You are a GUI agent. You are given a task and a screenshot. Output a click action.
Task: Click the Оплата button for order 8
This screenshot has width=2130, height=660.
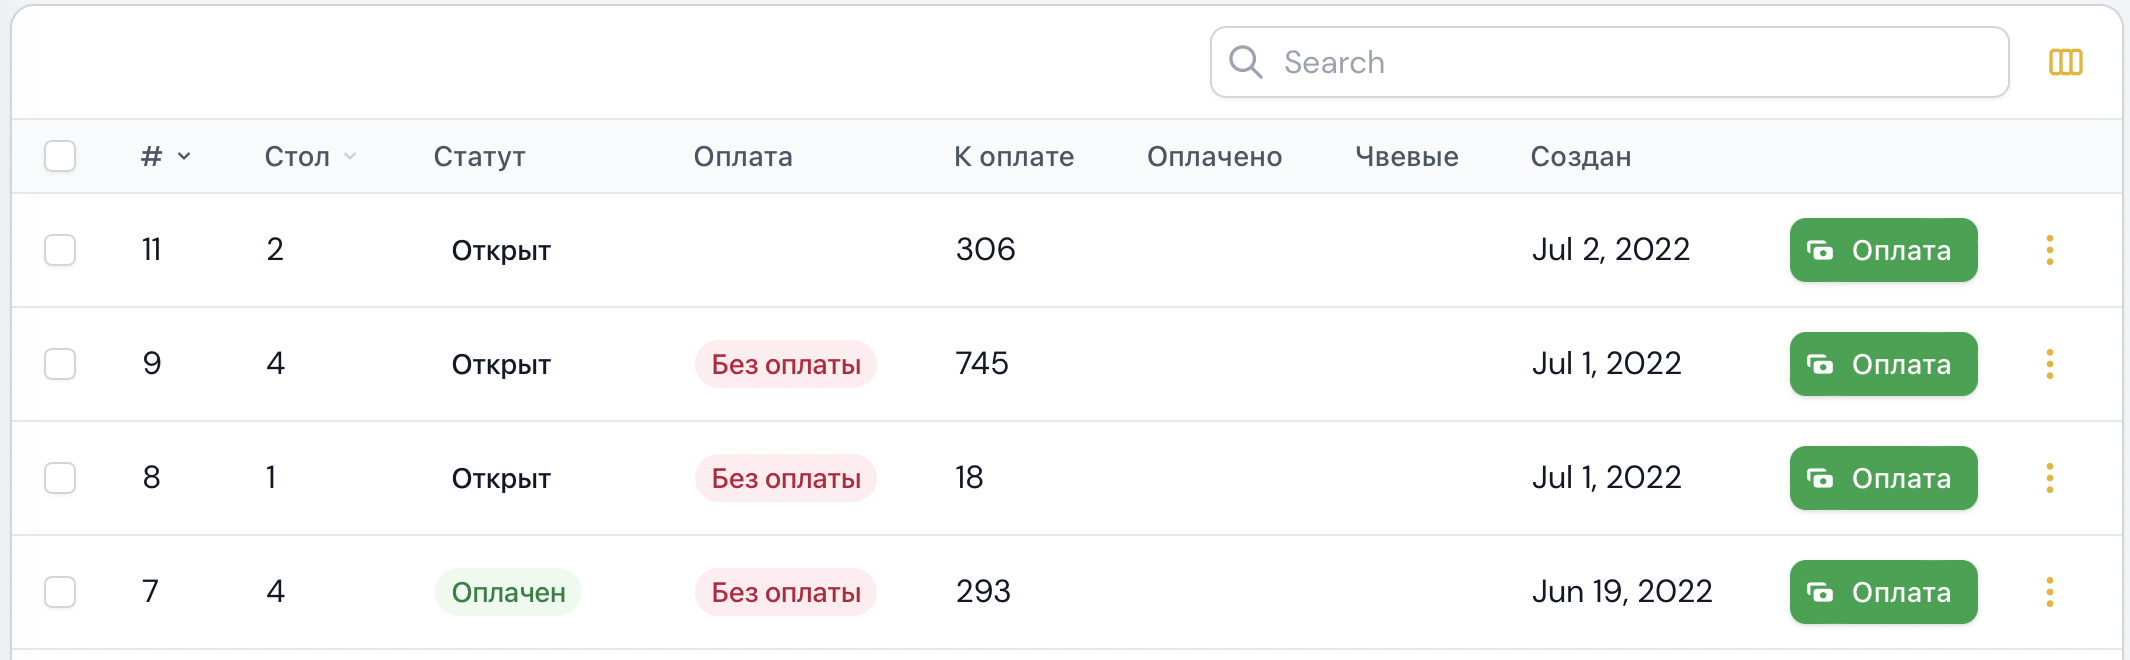1883,478
